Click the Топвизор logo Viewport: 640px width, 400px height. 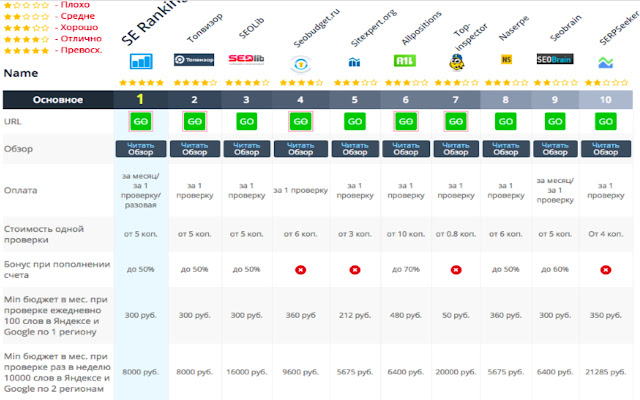pos(194,60)
